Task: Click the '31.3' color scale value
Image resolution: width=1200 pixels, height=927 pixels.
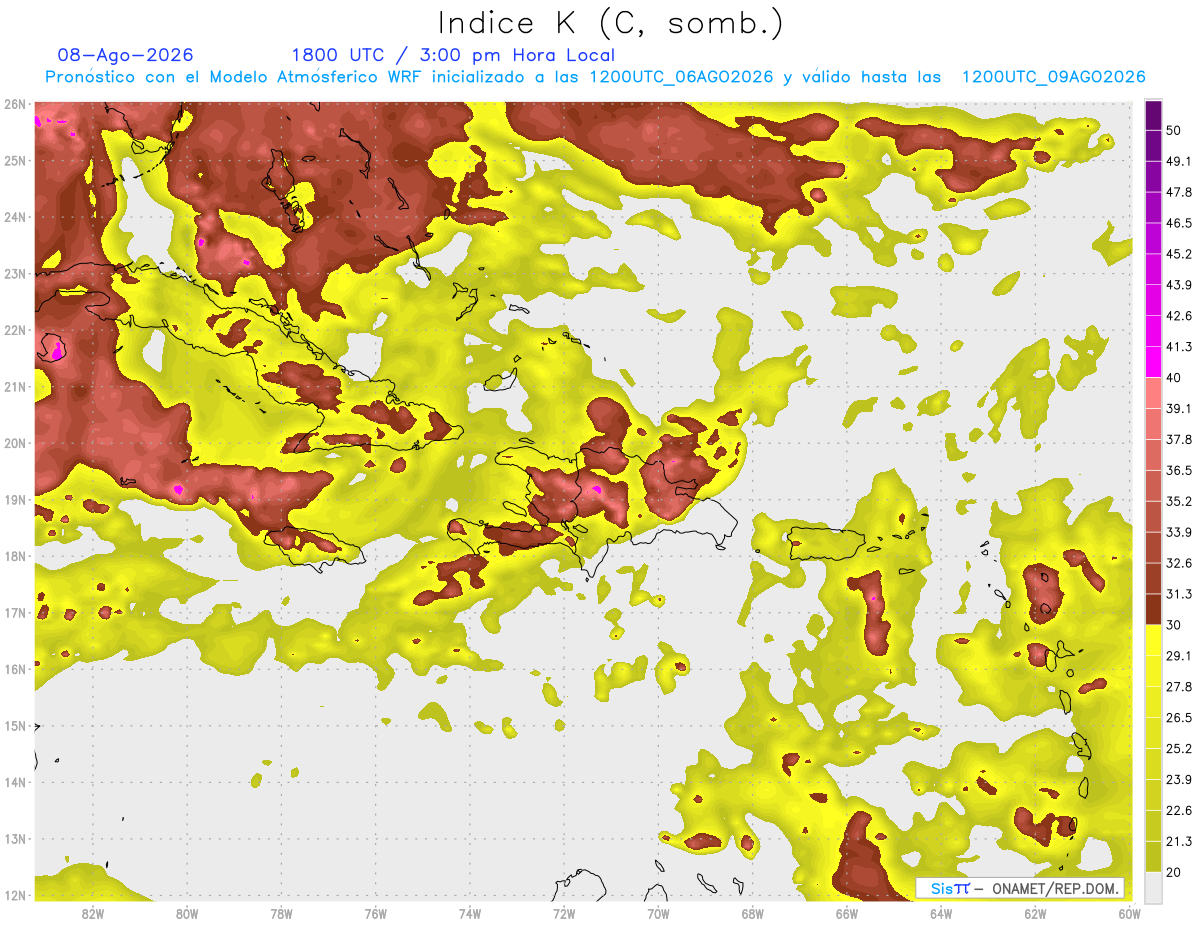Action: pyautogui.click(x=1178, y=594)
